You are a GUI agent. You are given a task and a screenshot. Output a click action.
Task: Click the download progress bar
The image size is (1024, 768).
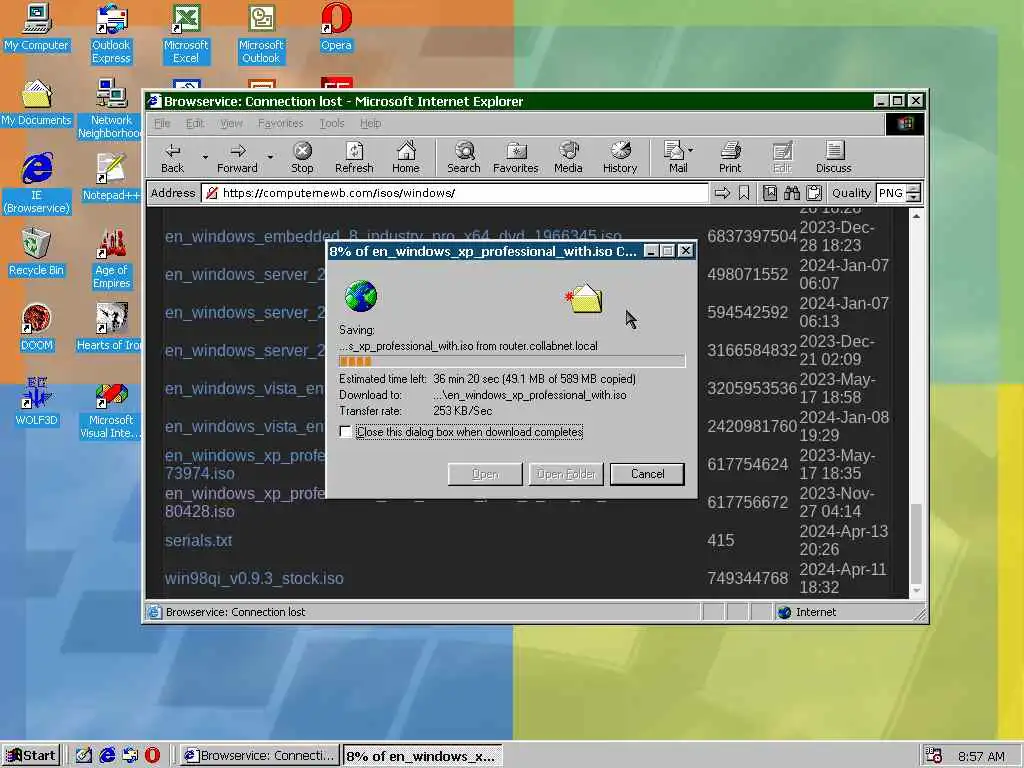click(x=512, y=361)
